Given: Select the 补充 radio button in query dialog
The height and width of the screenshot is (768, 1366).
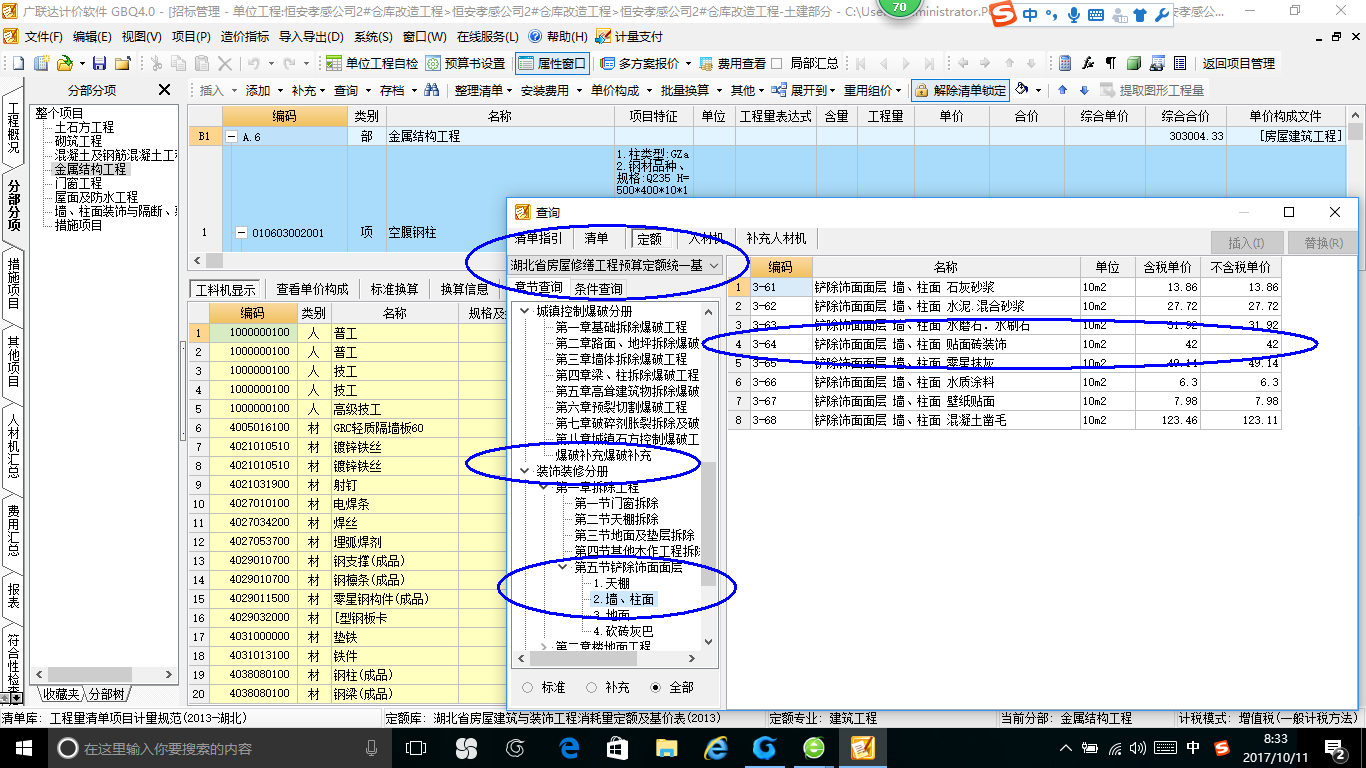Looking at the screenshot, I should tap(592, 688).
